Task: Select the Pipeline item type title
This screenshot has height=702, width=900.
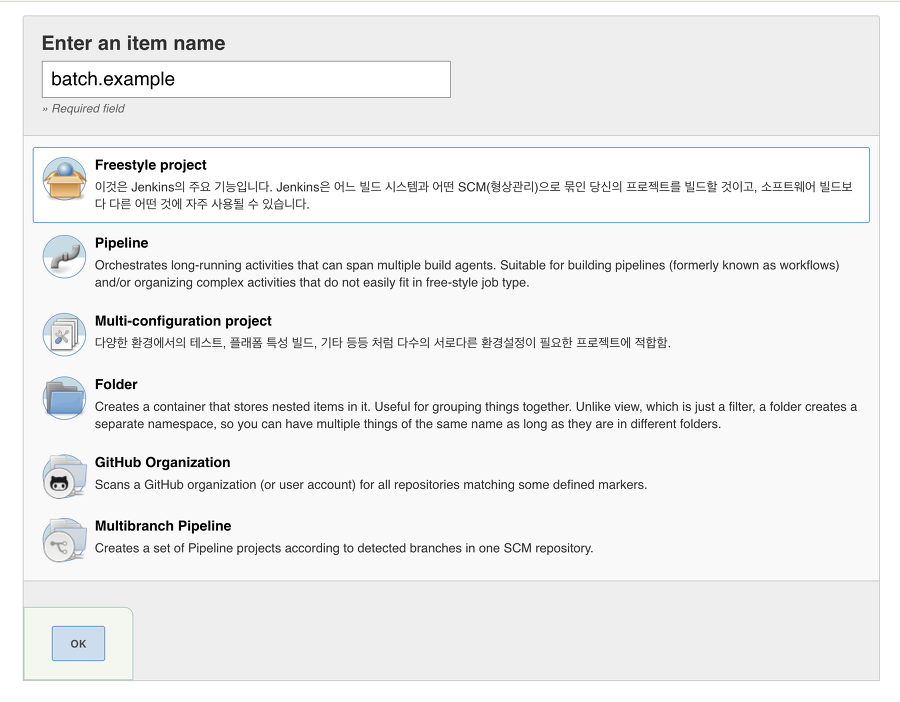Action: coord(121,243)
